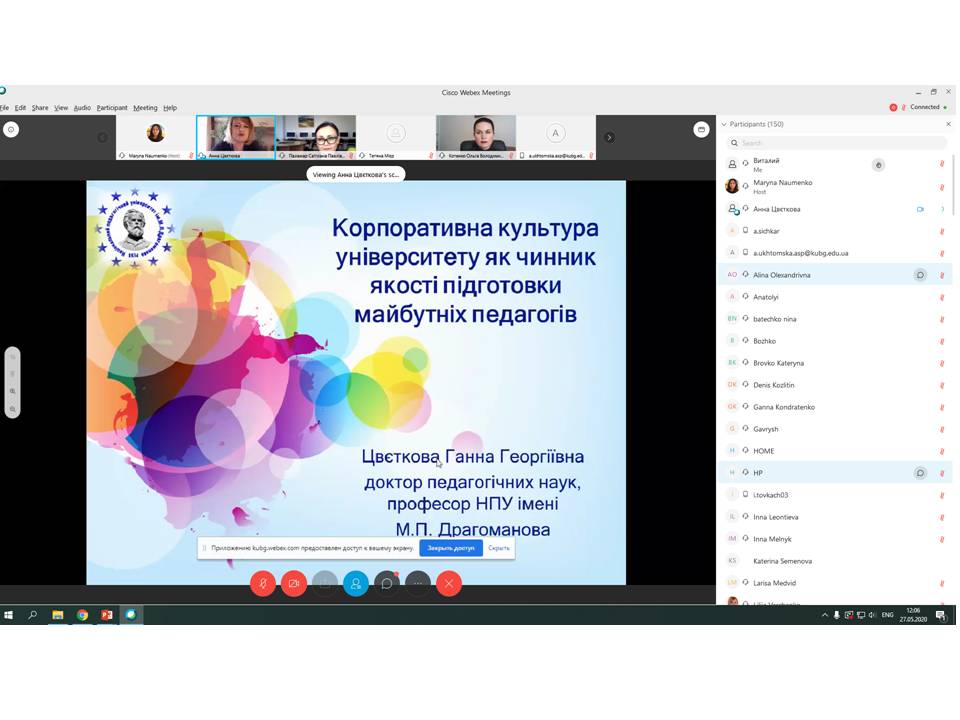
Task: Open more options in meeting controls
Action: click(418, 583)
